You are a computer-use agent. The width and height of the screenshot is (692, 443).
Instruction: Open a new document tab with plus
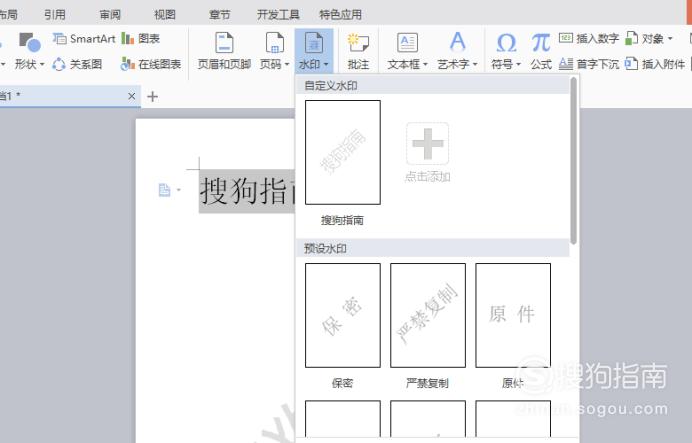[x=152, y=96]
